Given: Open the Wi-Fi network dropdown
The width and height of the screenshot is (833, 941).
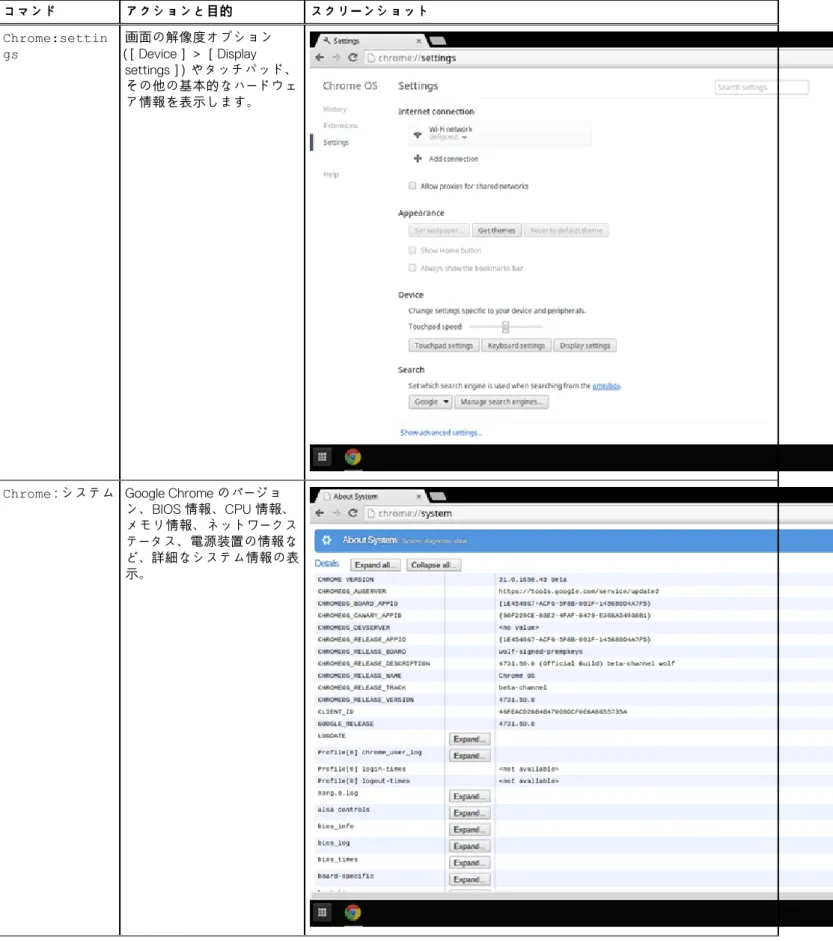Looking at the screenshot, I should tap(464, 137).
